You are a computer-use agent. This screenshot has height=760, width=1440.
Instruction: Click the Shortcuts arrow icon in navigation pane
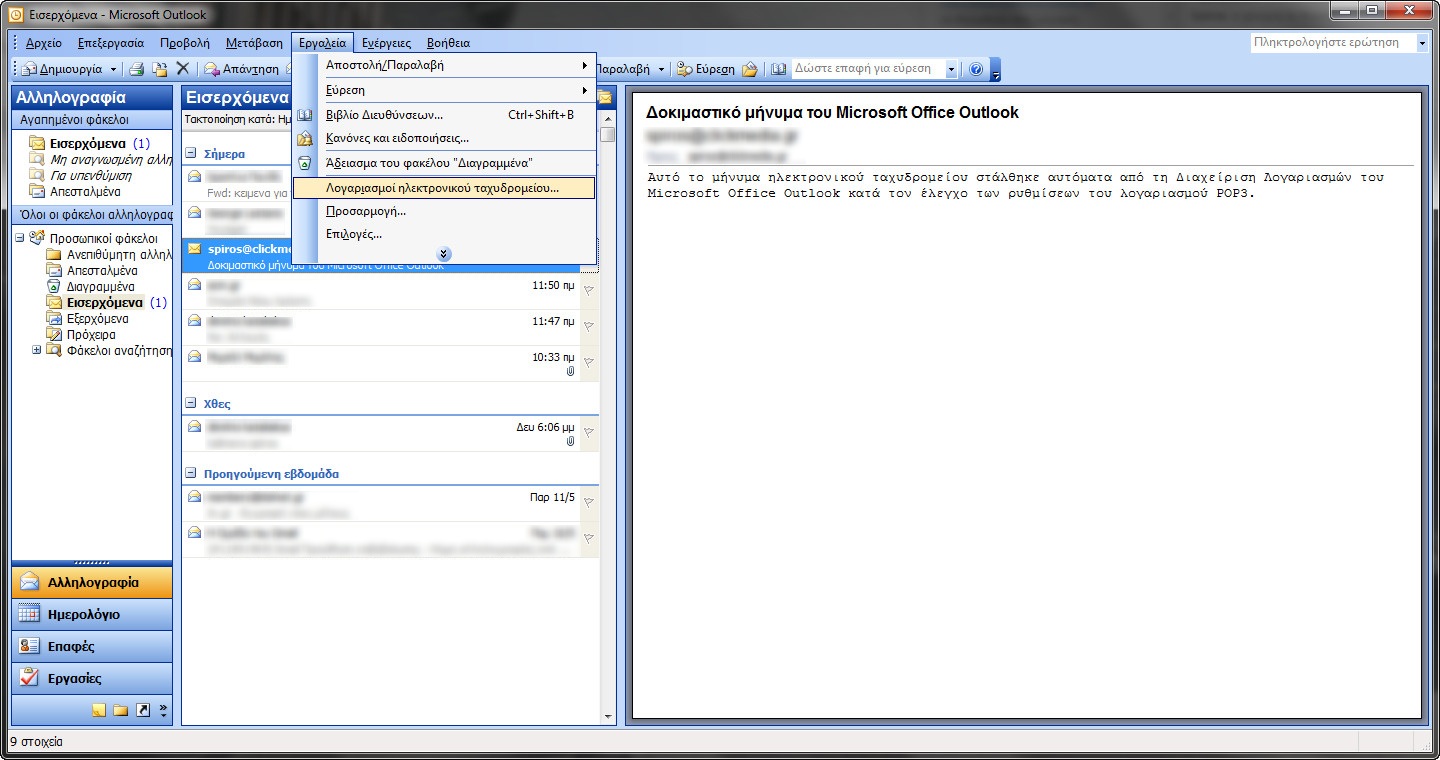(x=142, y=710)
